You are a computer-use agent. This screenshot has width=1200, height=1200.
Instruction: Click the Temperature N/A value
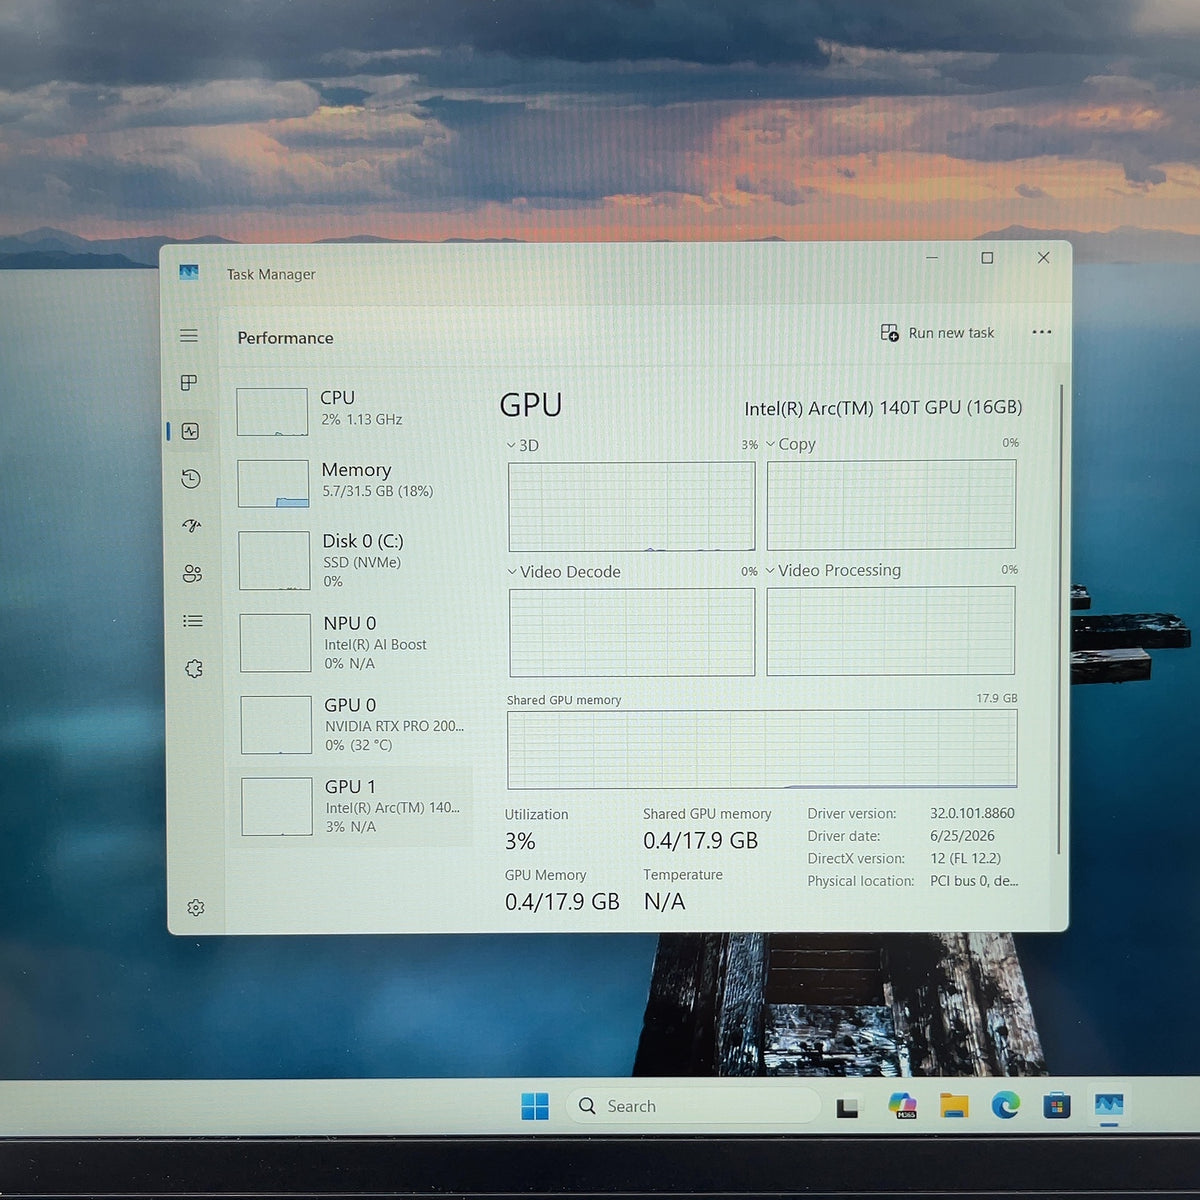pos(664,902)
